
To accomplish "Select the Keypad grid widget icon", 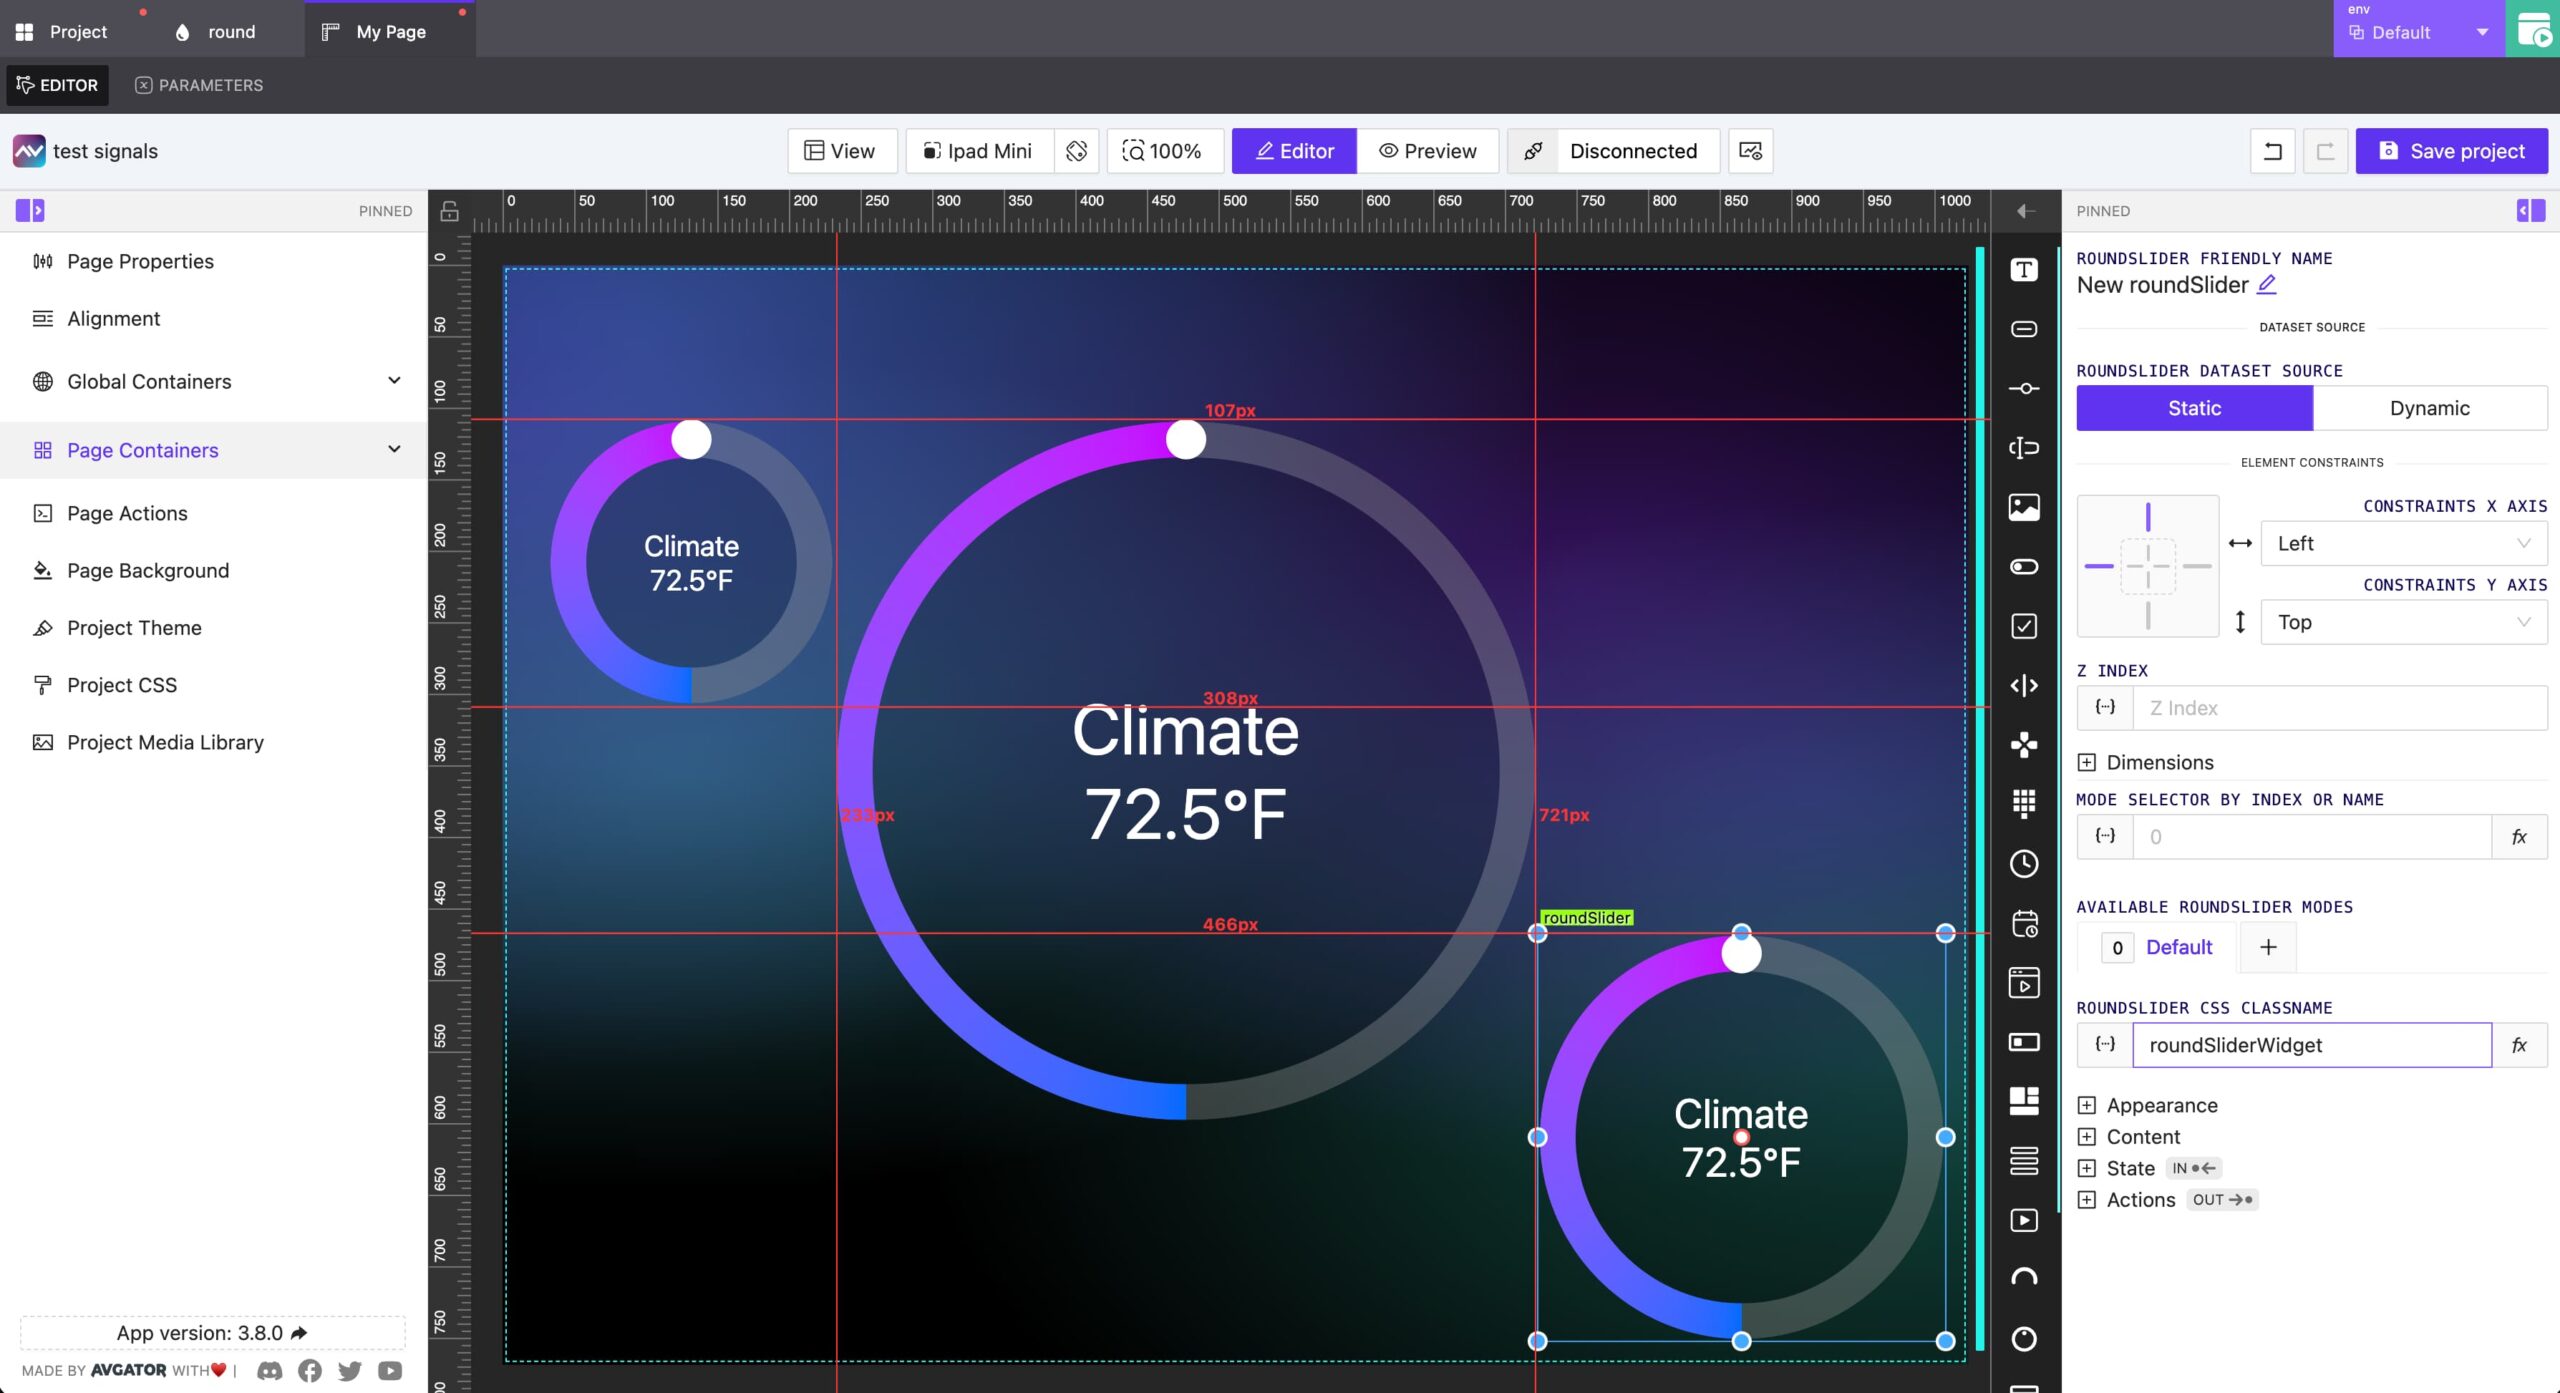I will [x=2024, y=803].
